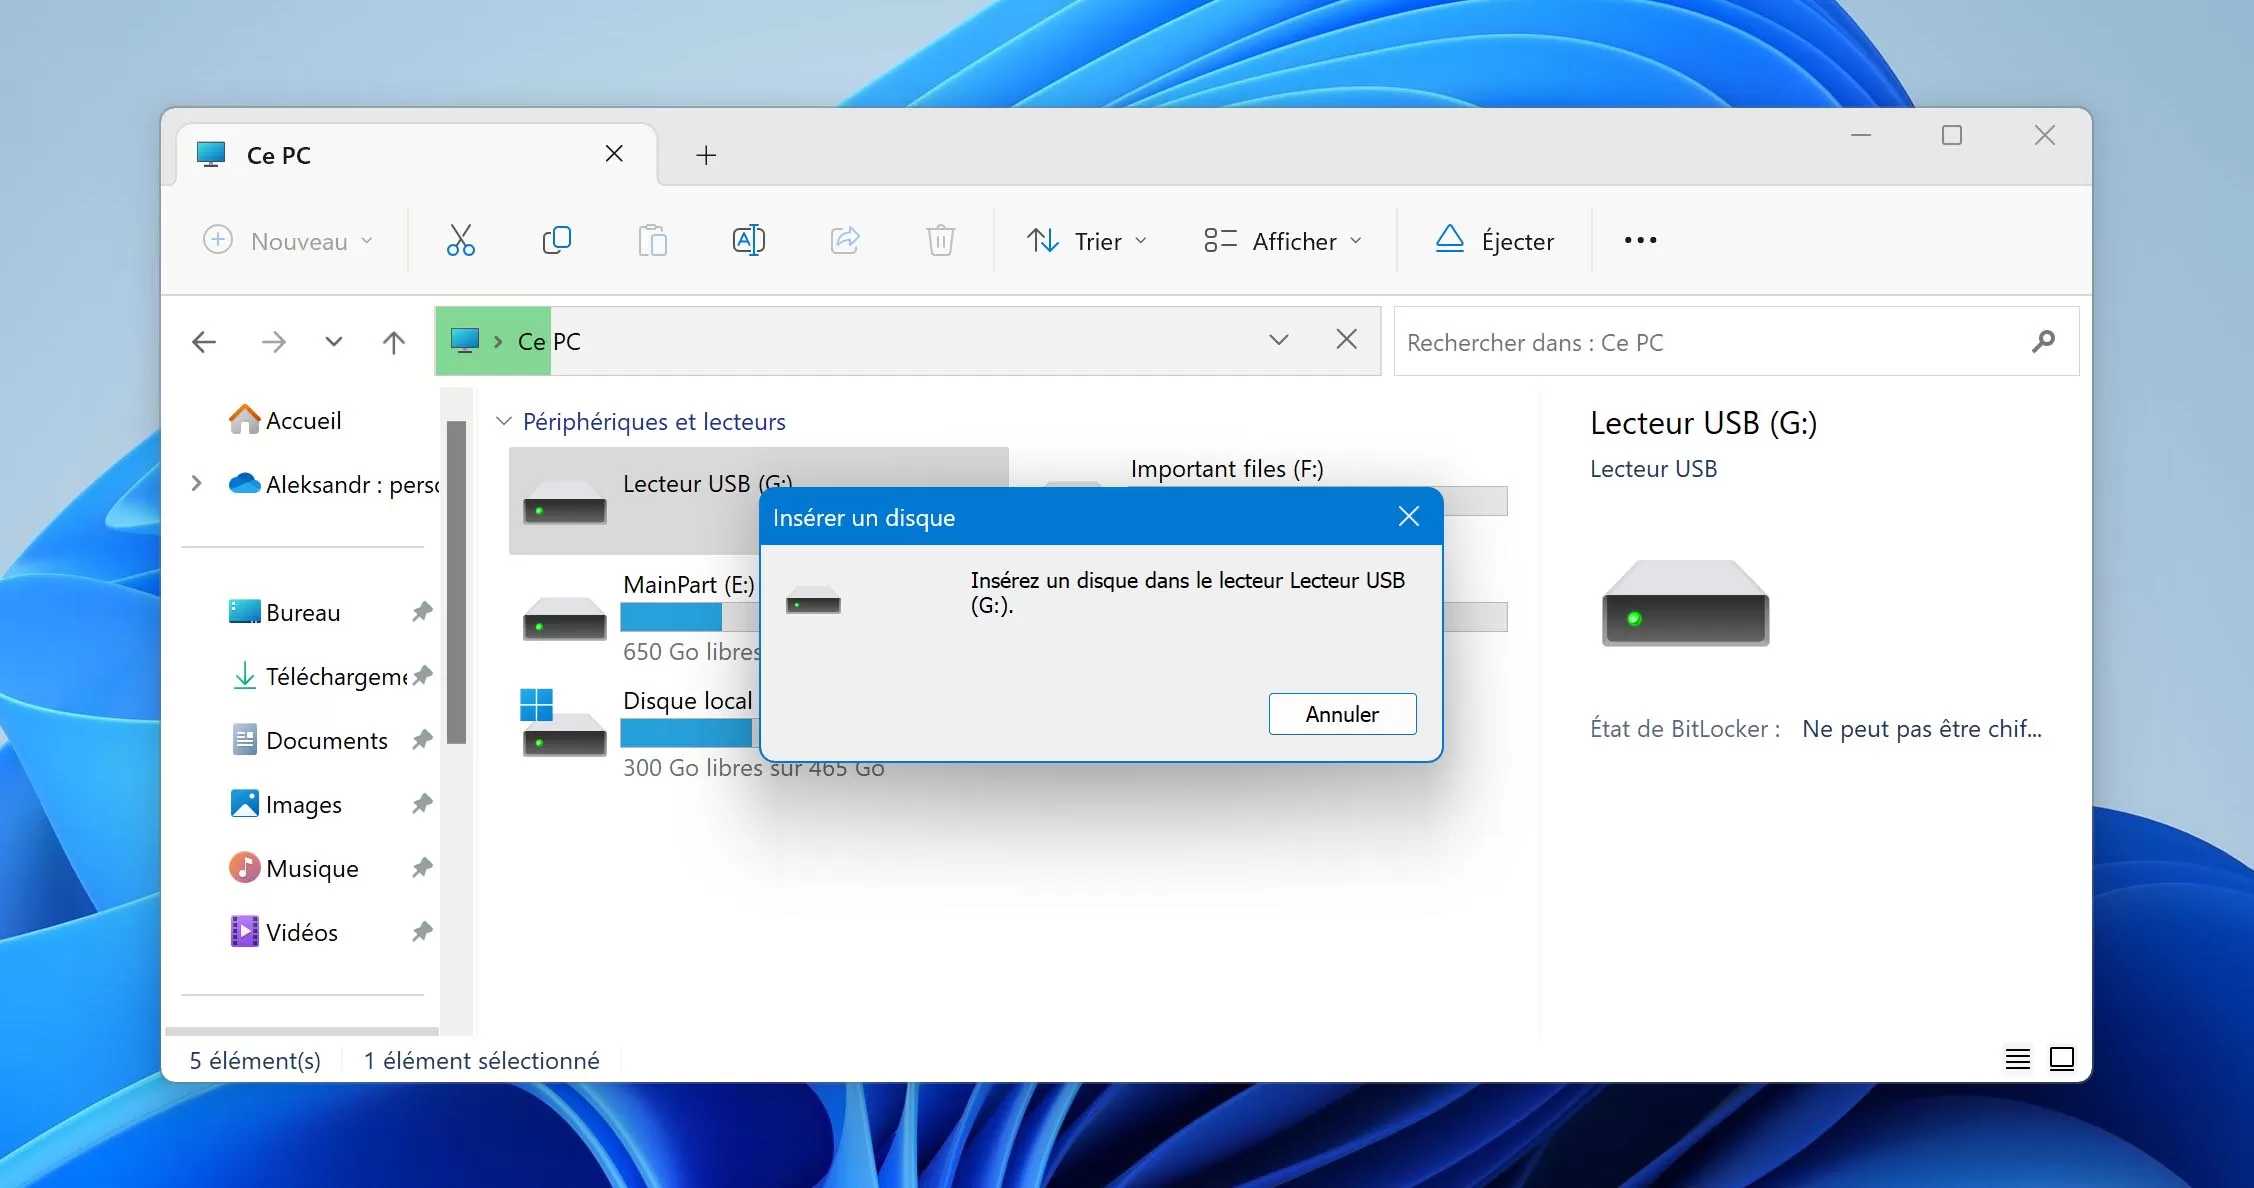Screen dimensions: 2254x1188
Task: Select the Documents sidebar item
Action: coord(326,741)
